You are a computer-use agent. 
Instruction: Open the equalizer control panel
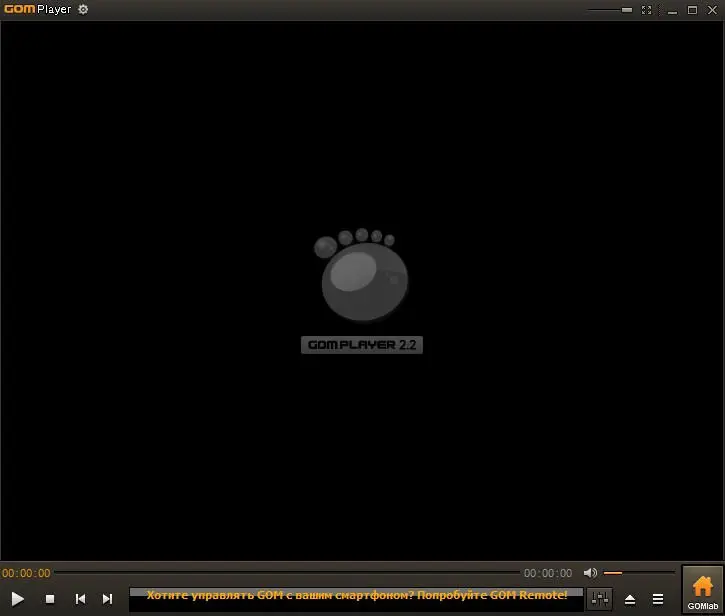tap(600, 599)
